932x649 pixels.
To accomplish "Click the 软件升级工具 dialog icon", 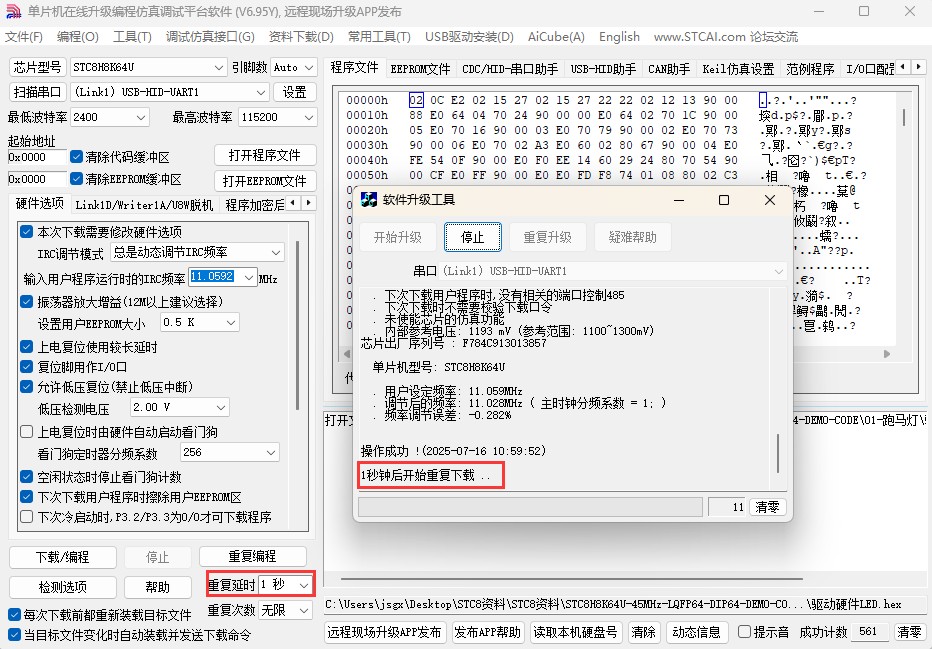I will pyautogui.click(x=369, y=200).
